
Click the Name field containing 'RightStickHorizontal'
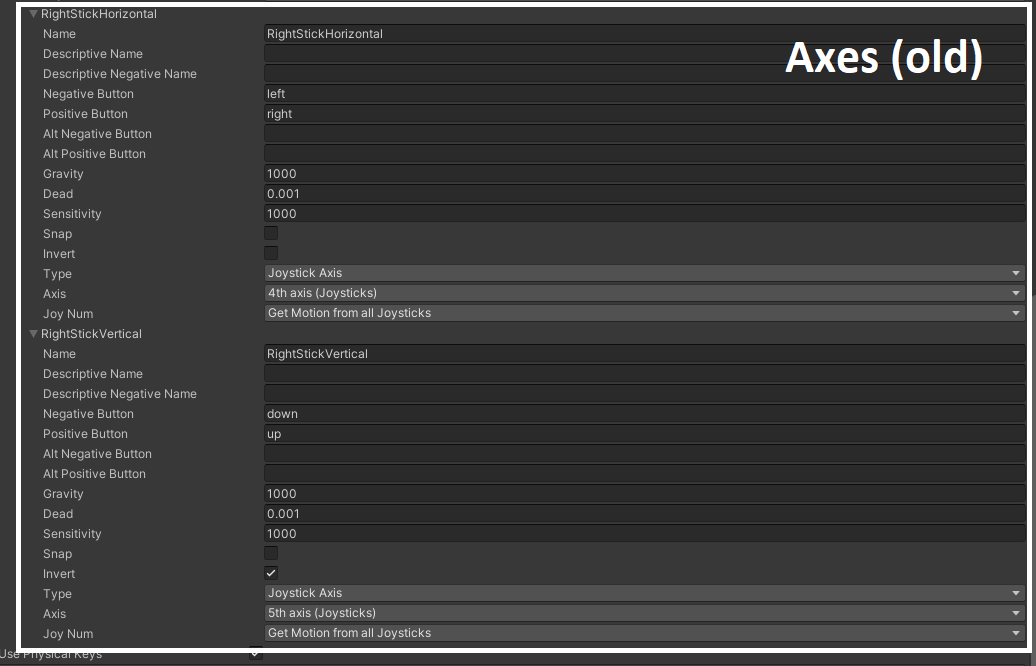644,34
